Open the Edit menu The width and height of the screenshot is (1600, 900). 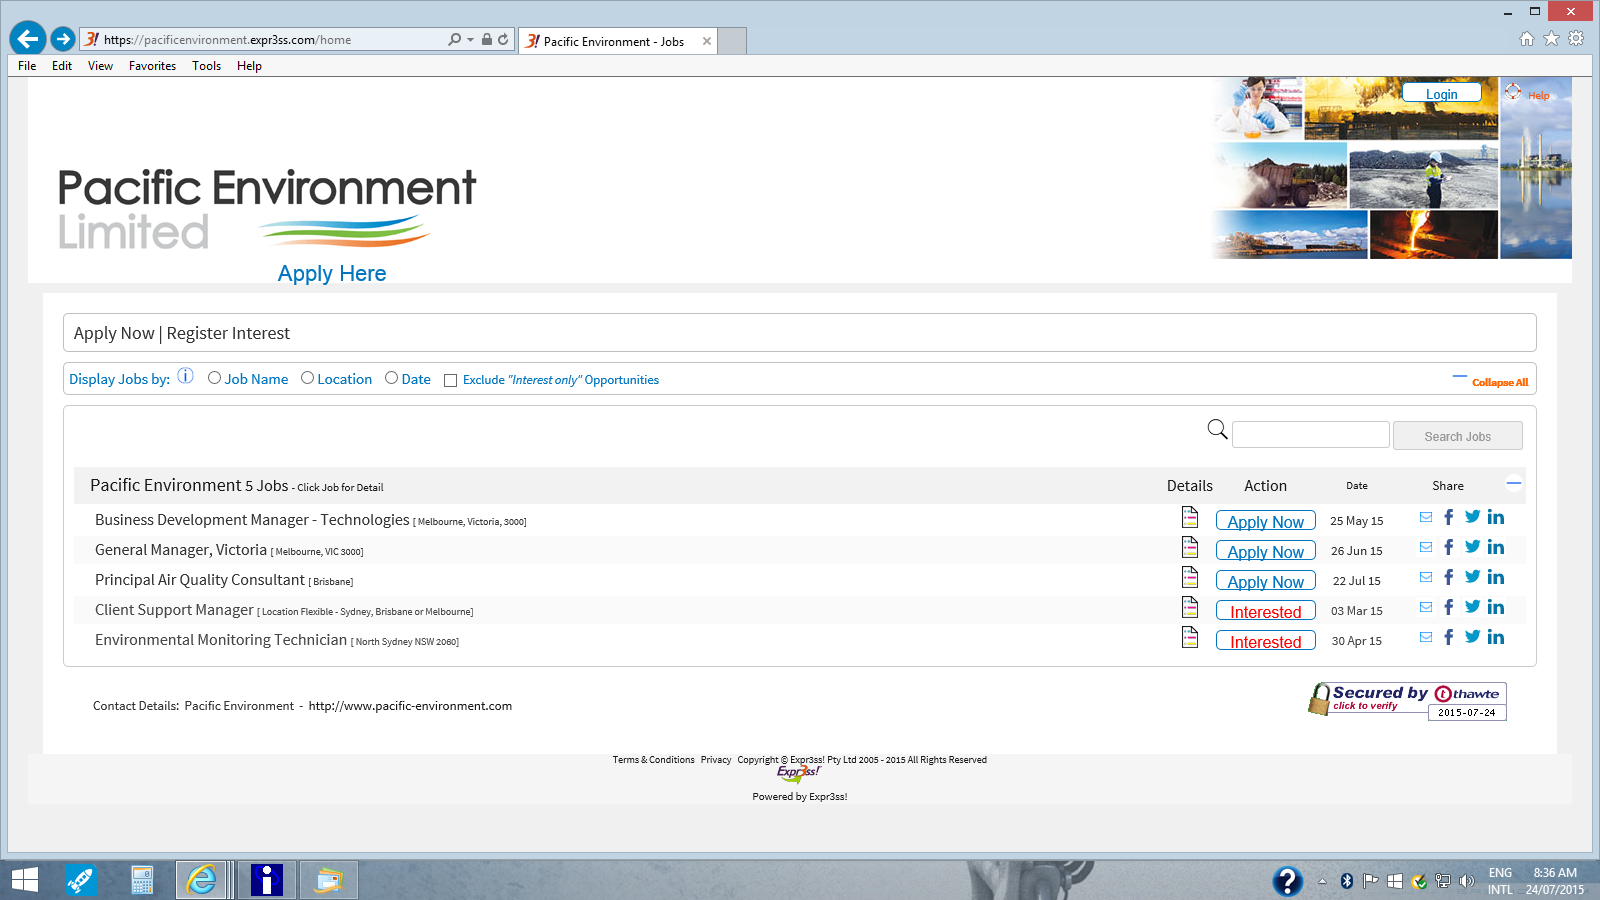62,66
